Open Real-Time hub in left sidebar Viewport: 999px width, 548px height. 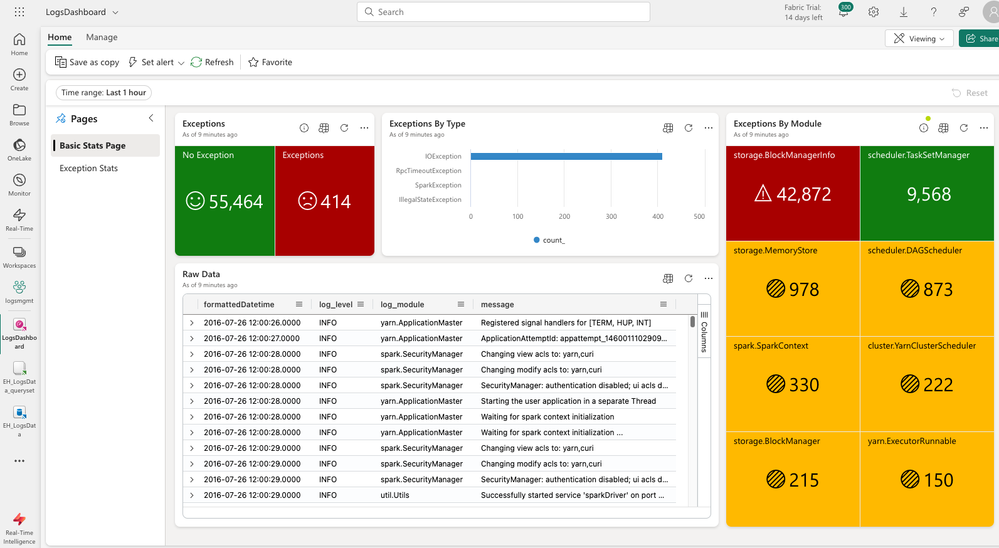pos(19,220)
